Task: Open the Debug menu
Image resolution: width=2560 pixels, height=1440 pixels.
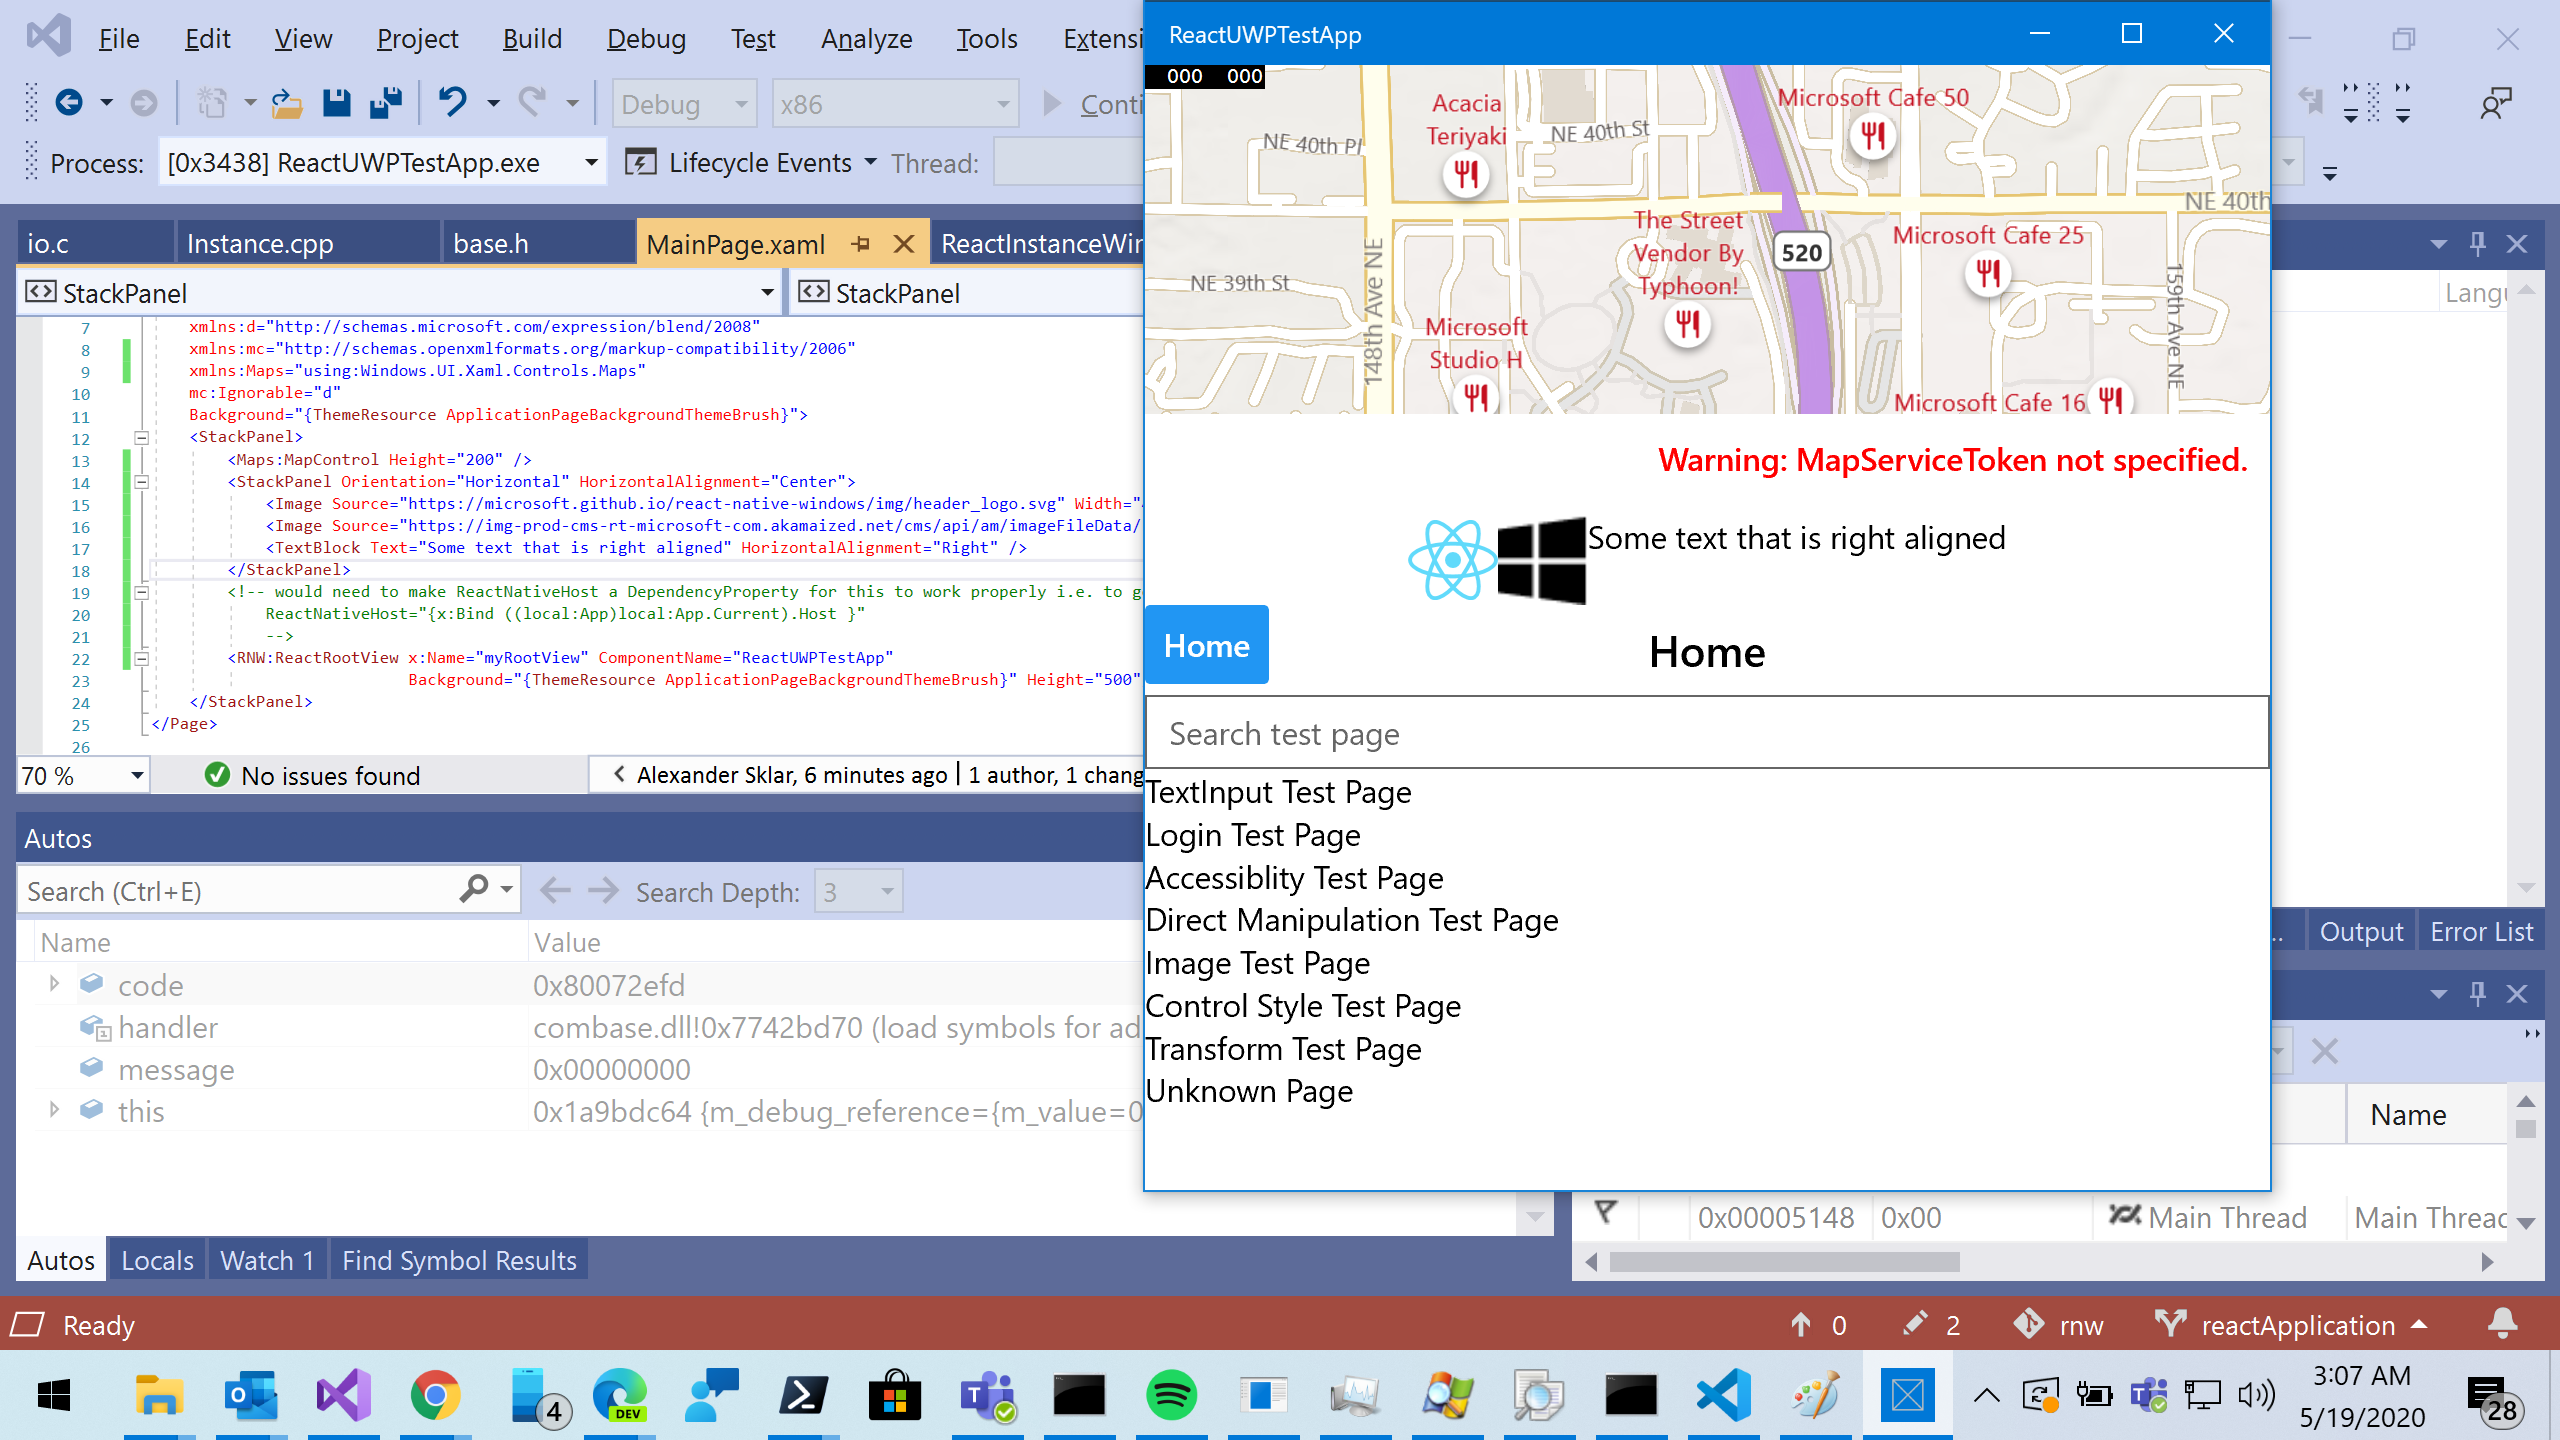Action: (646, 38)
